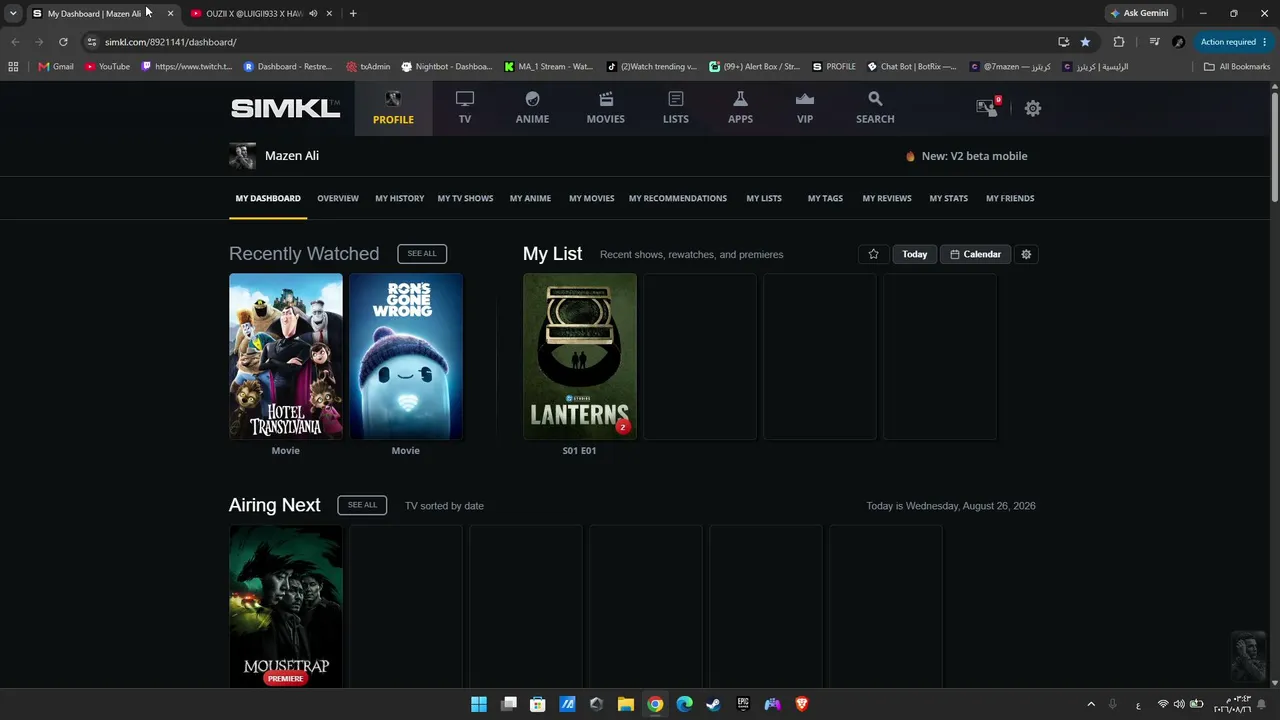View the My Recommendations tab
This screenshot has height=720, width=1280.
tap(678, 198)
